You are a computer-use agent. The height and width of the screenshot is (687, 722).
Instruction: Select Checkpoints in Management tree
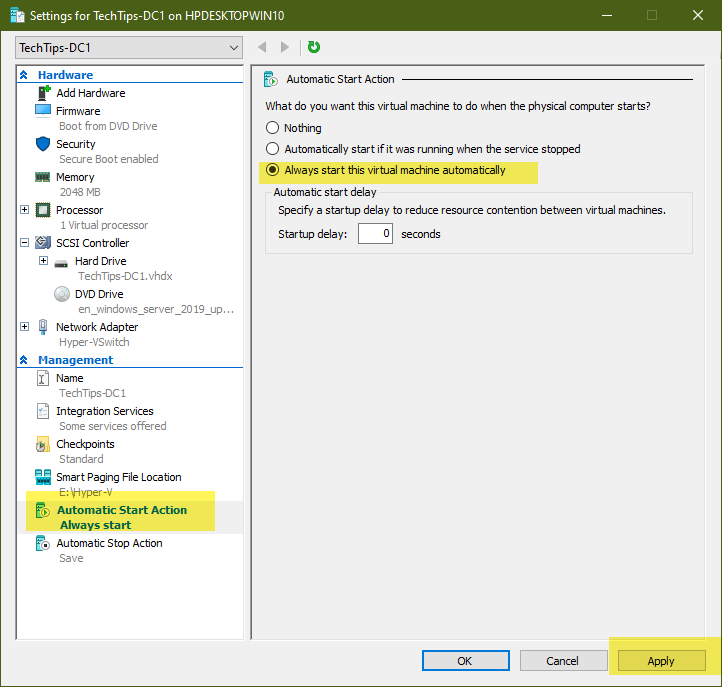pos(85,444)
